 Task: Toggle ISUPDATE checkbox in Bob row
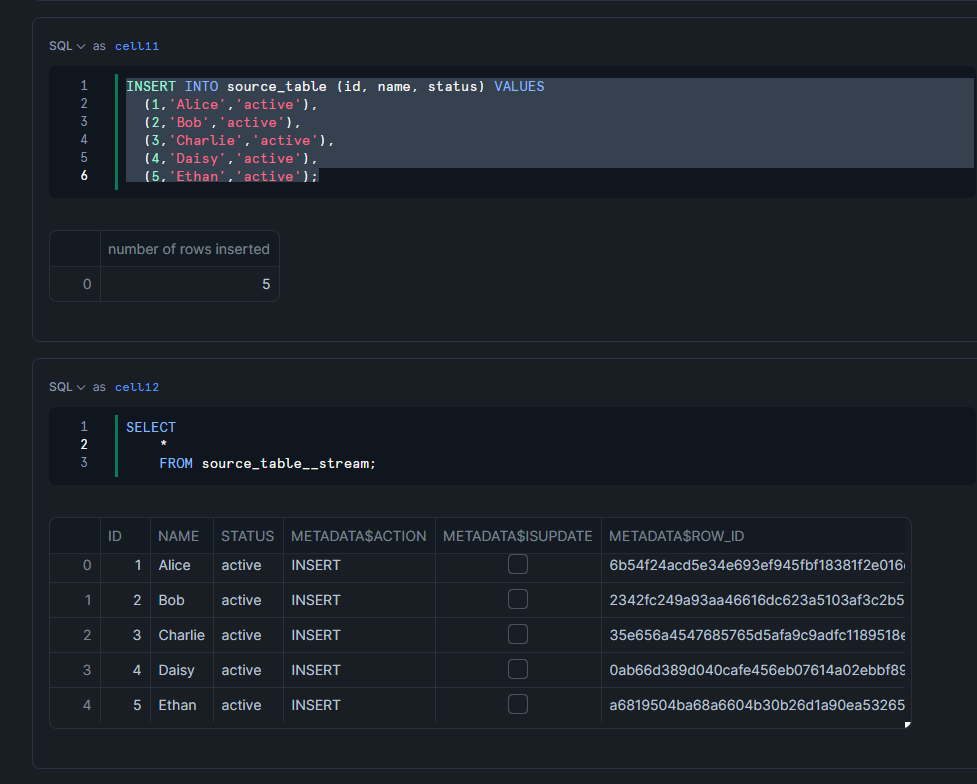click(x=518, y=600)
